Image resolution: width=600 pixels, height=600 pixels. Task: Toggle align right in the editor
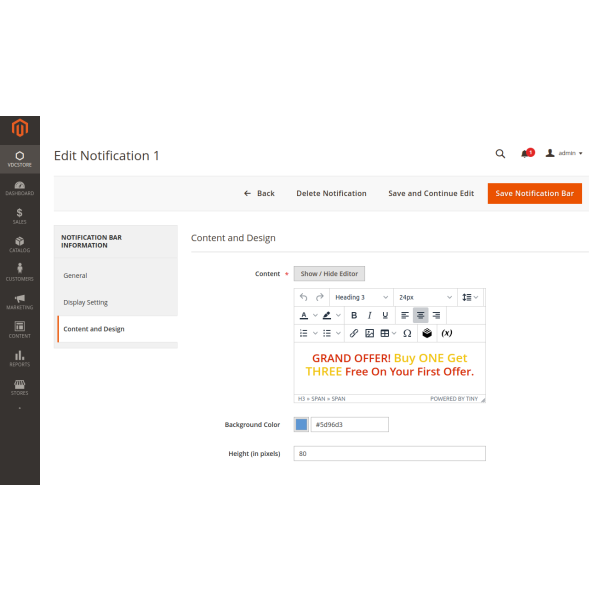pyautogui.click(x=436, y=315)
